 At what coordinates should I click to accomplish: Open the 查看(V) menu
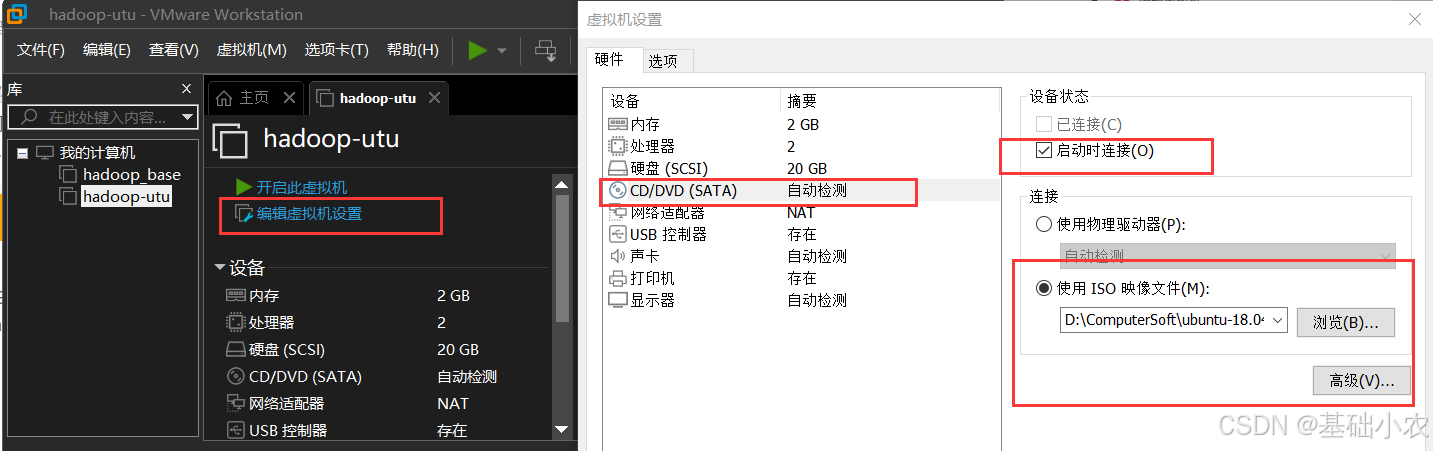[174, 50]
